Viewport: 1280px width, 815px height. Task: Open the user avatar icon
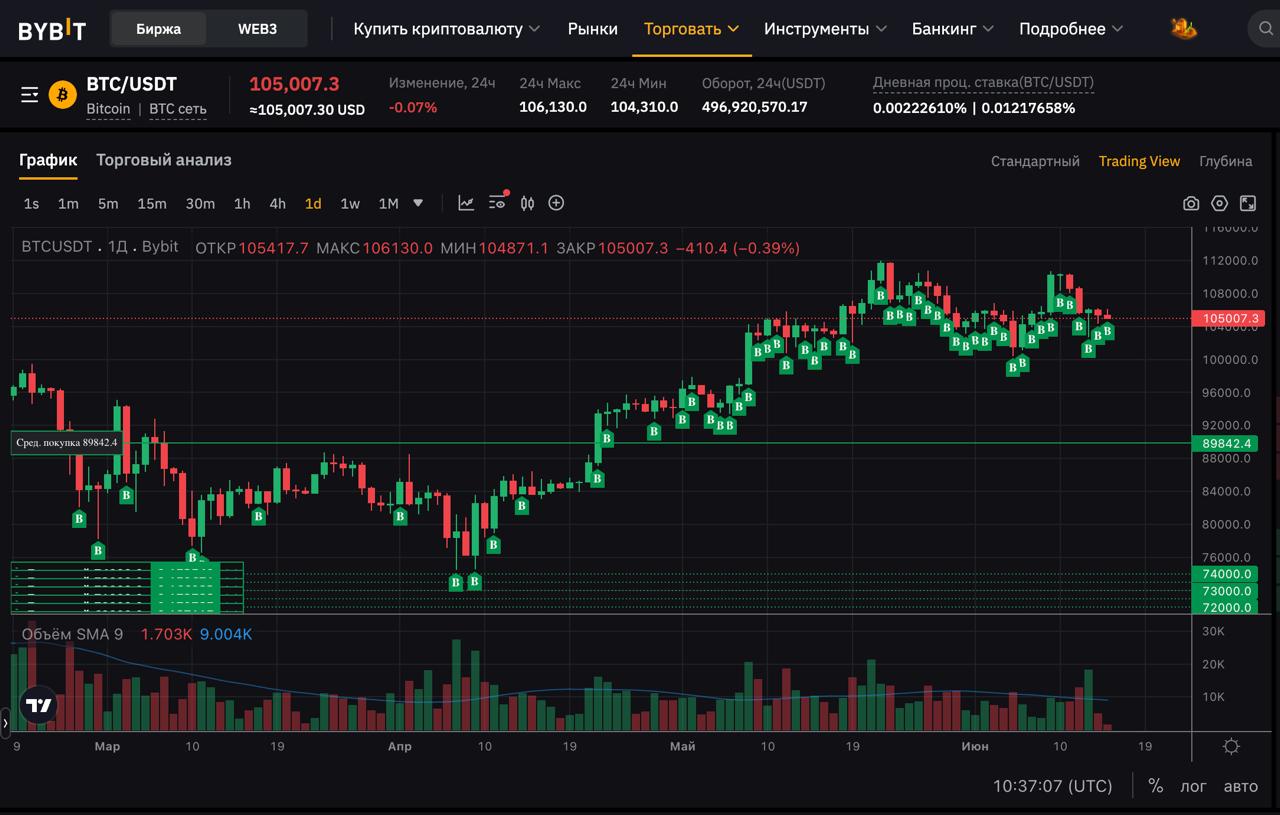(x=1184, y=28)
